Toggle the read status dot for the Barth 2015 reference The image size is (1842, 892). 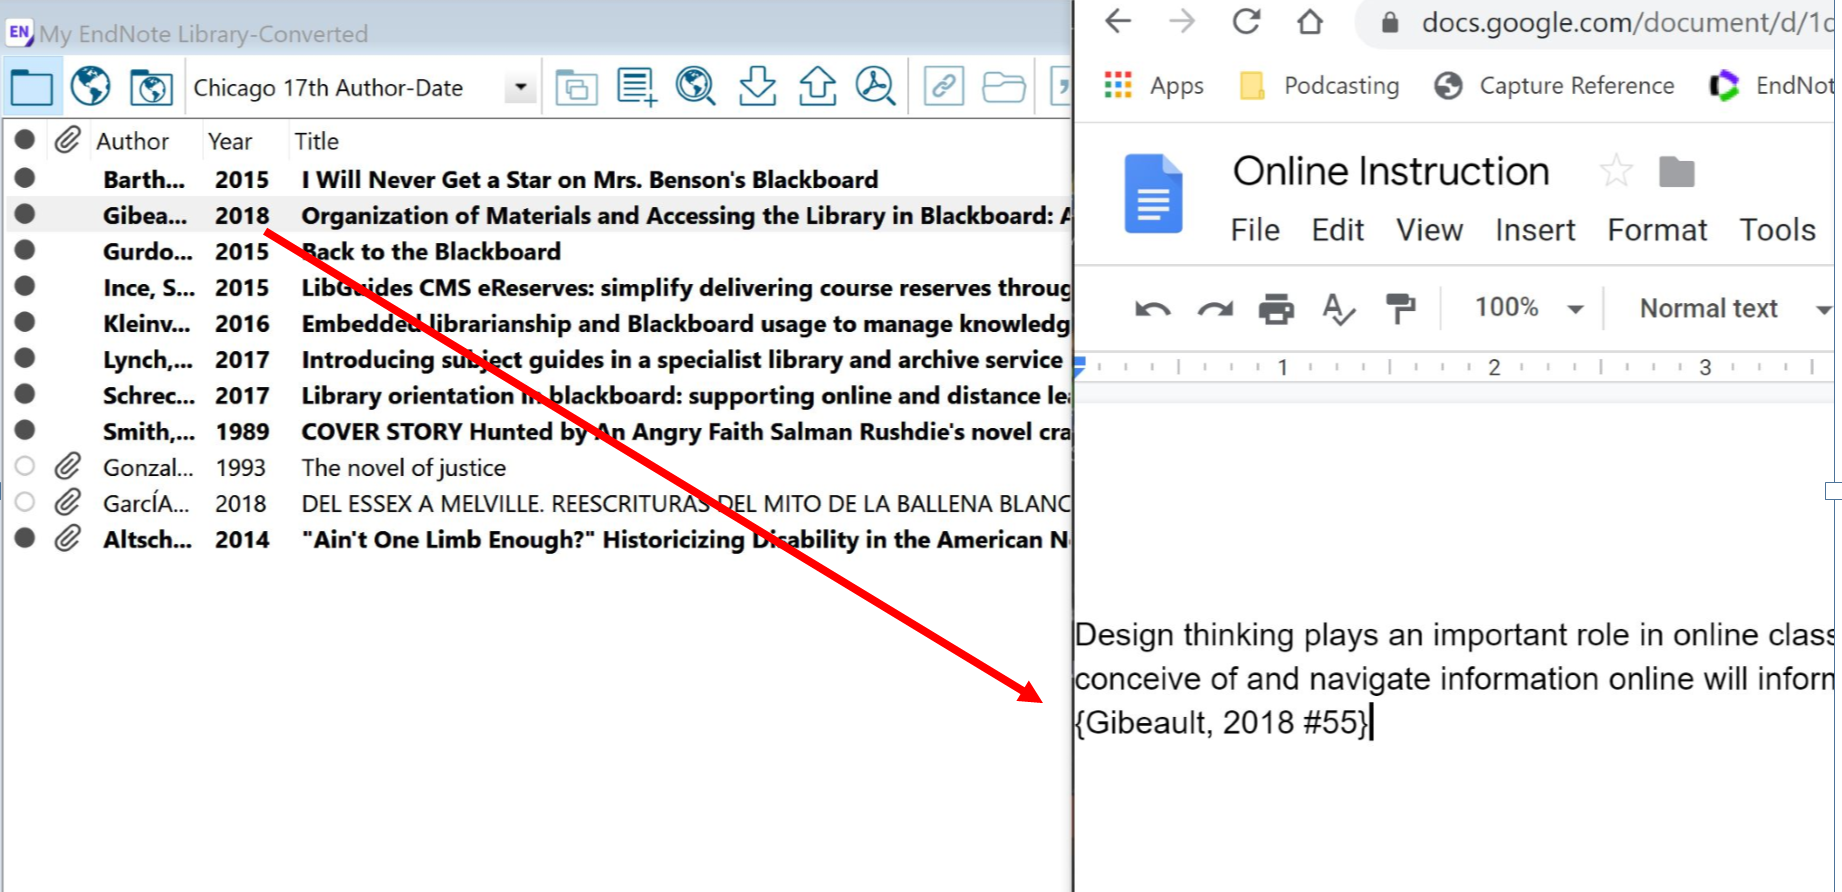click(x=25, y=178)
